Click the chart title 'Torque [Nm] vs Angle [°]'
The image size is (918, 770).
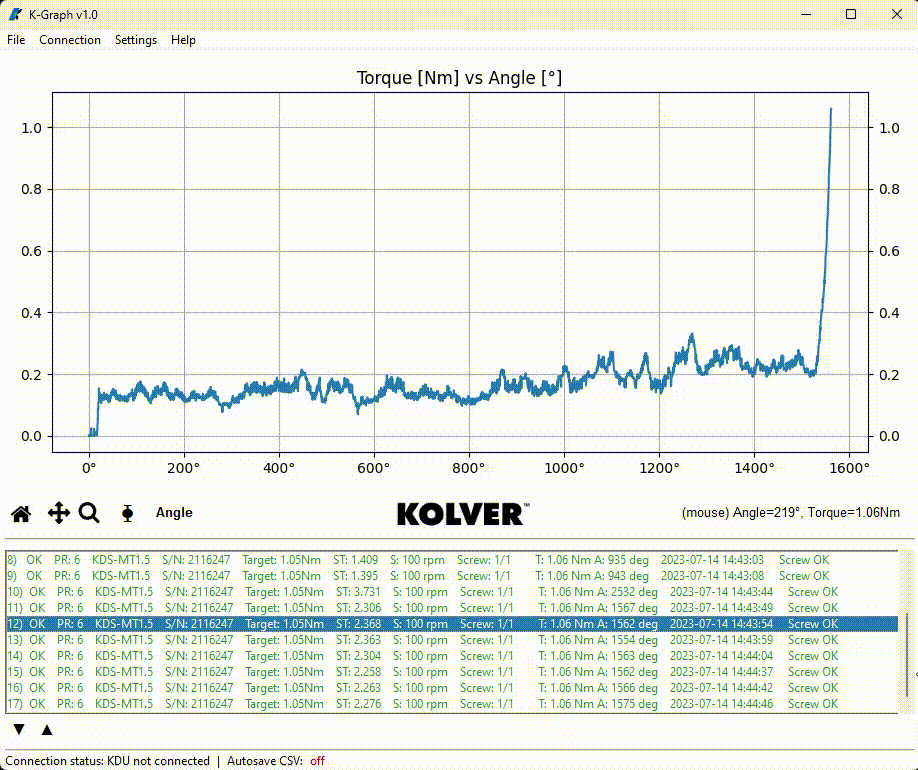point(460,78)
